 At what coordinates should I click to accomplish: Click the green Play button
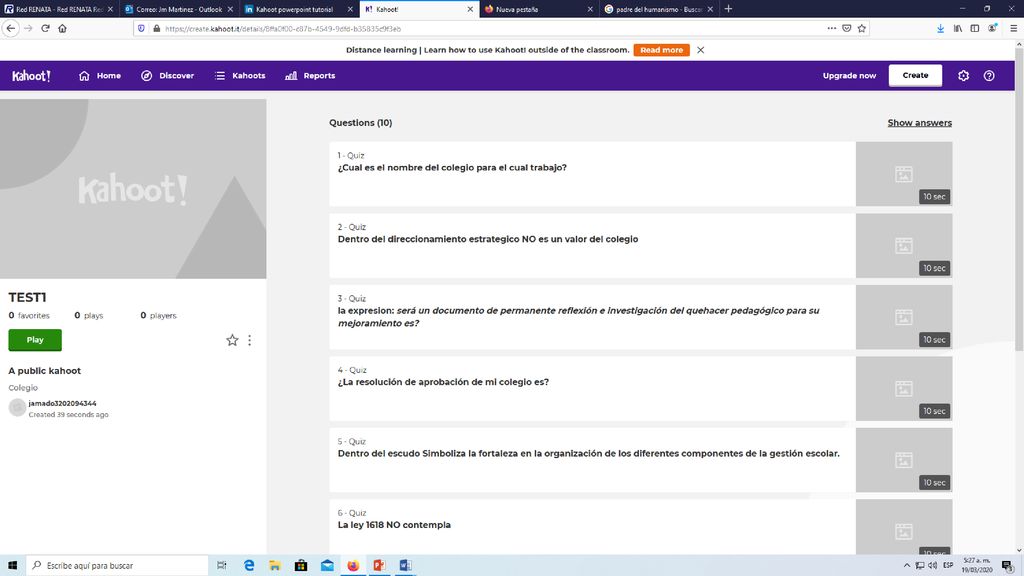[35, 340]
